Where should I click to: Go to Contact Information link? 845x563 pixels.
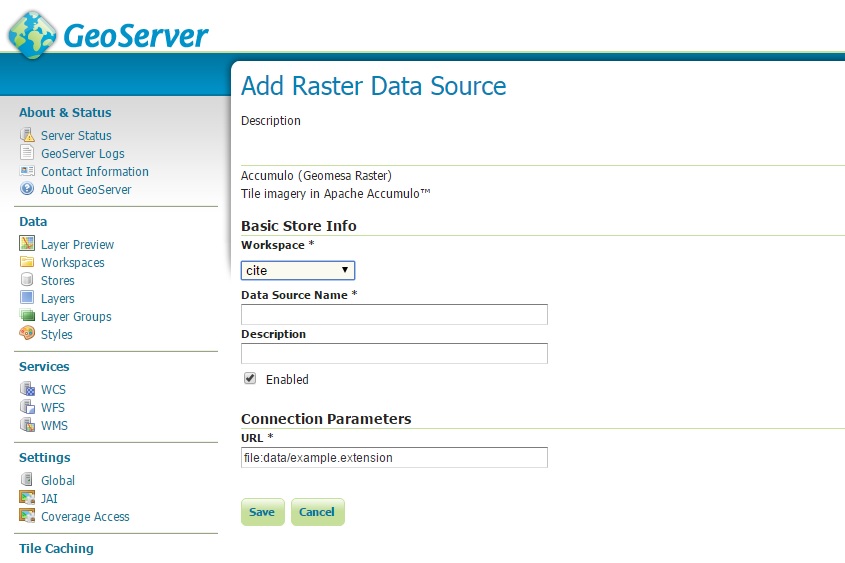95,171
